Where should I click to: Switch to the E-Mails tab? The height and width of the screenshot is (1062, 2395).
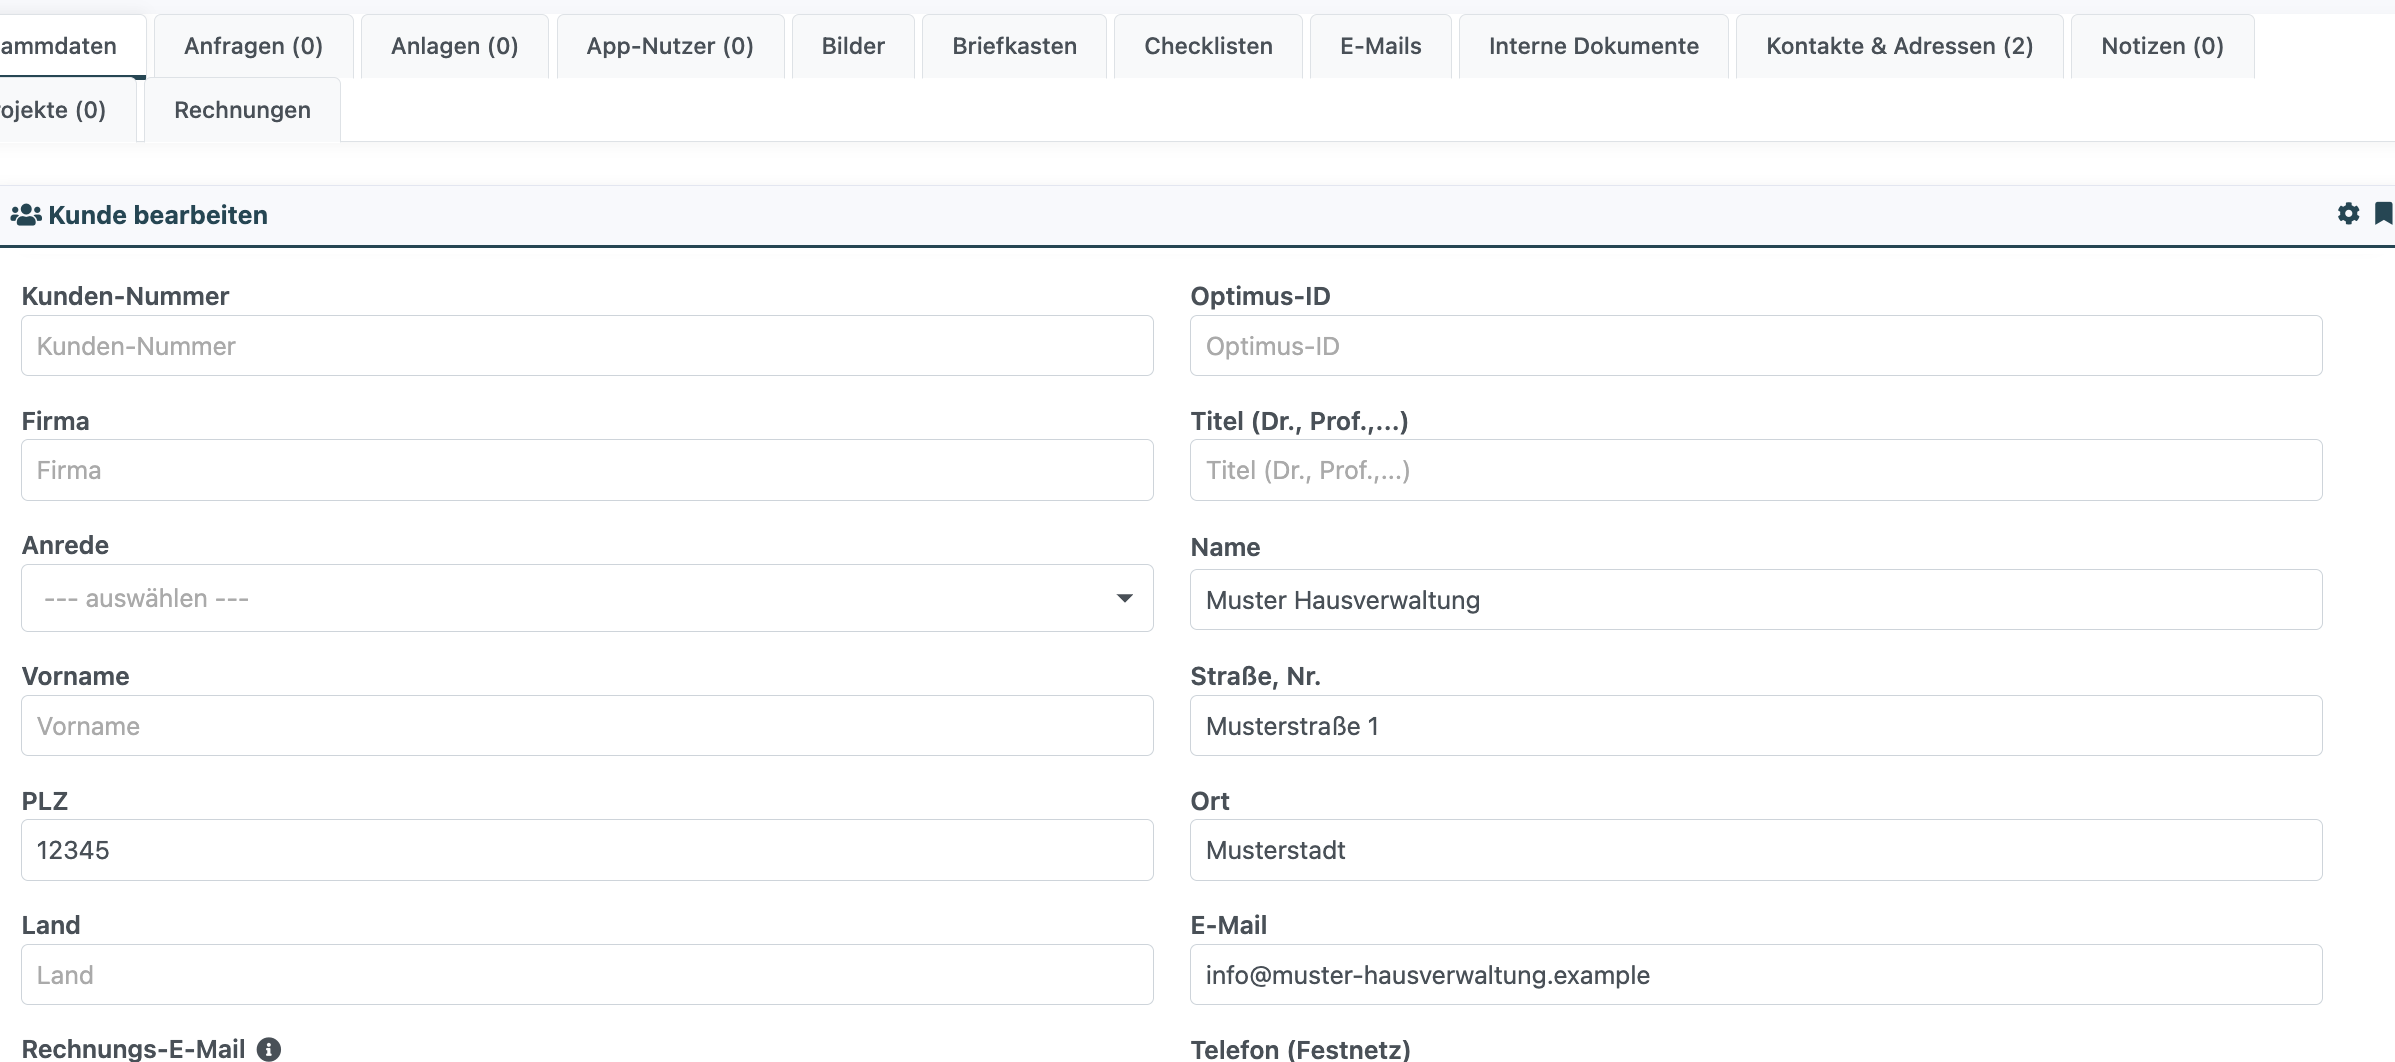point(1380,46)
